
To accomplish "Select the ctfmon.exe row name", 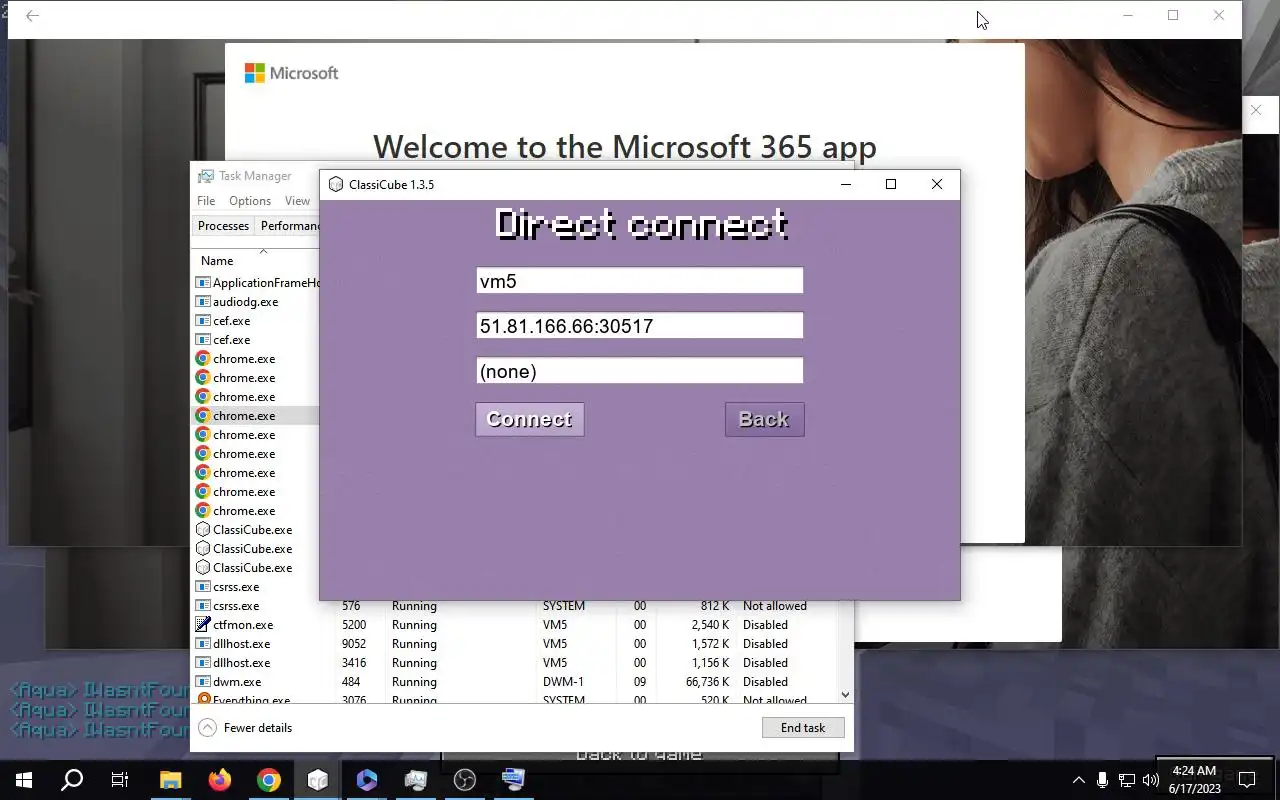I will point(243,625).
